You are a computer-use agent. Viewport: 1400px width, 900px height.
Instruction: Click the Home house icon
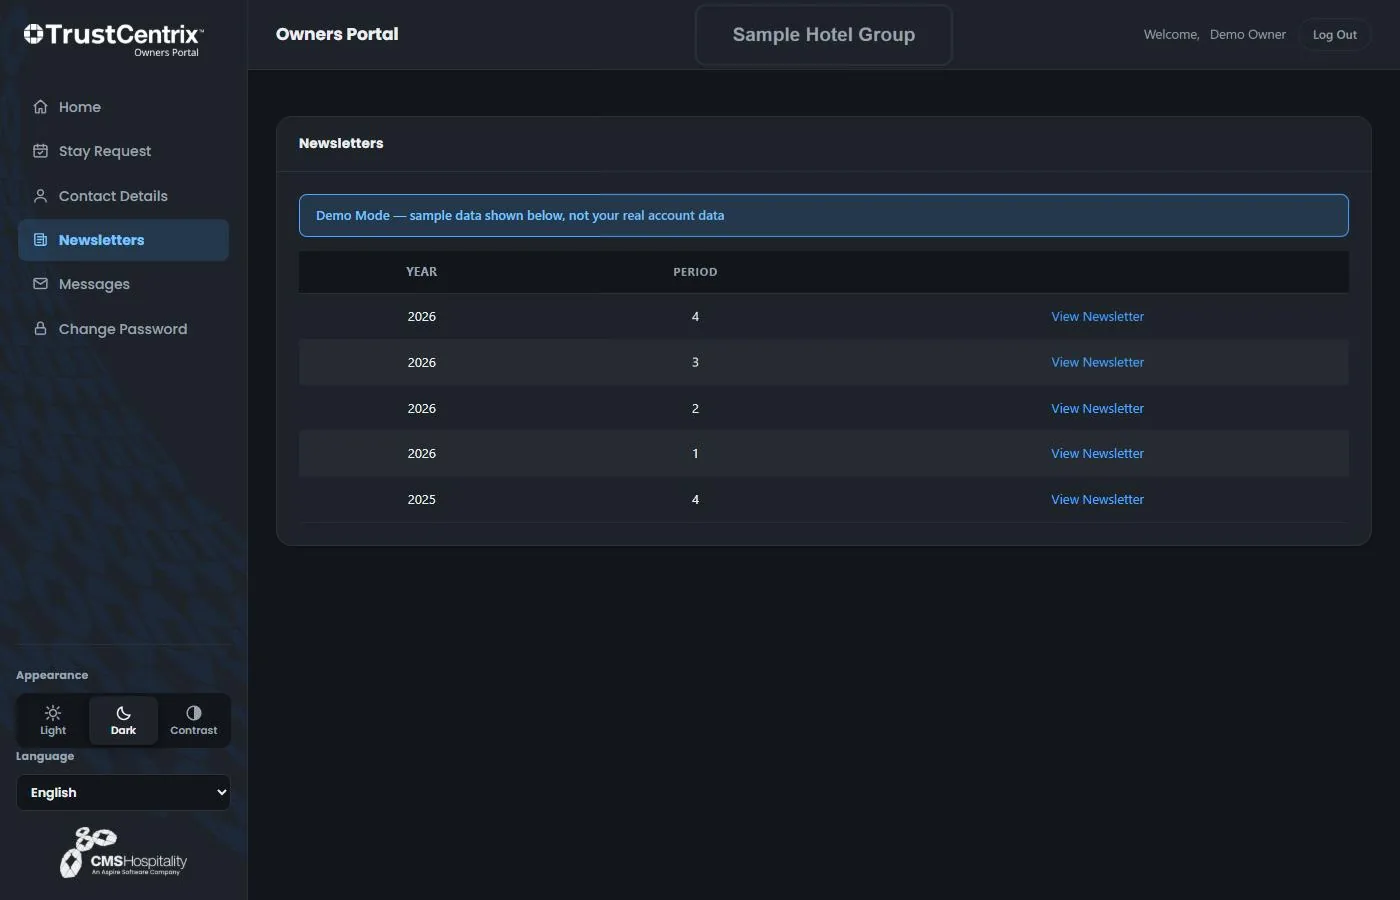click(x=40, y=107)
